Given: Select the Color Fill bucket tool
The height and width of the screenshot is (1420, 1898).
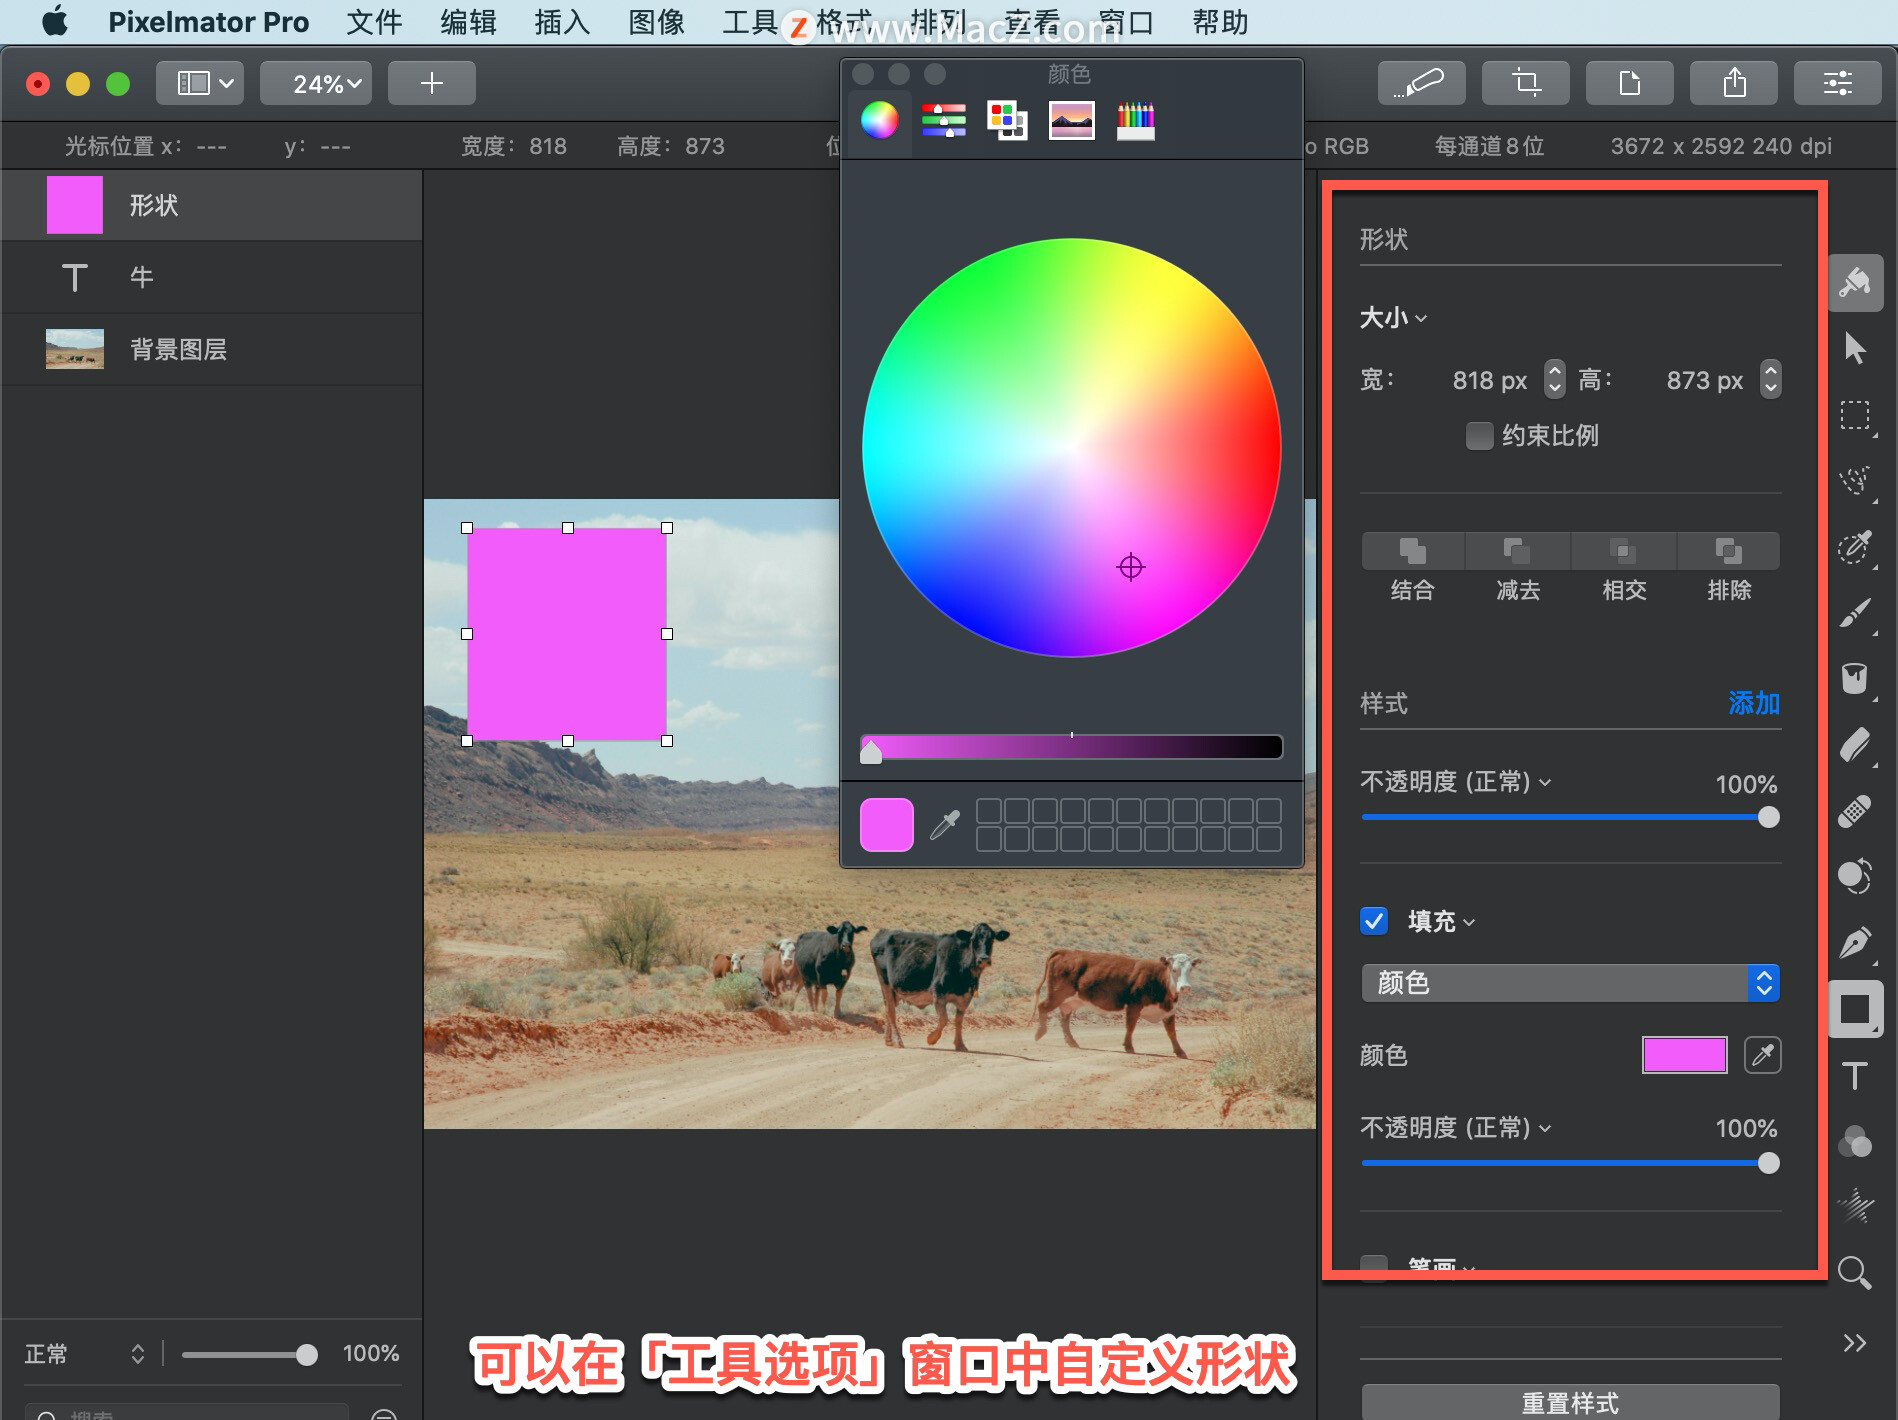Looking at the screenshot, I should point(1855,679).
